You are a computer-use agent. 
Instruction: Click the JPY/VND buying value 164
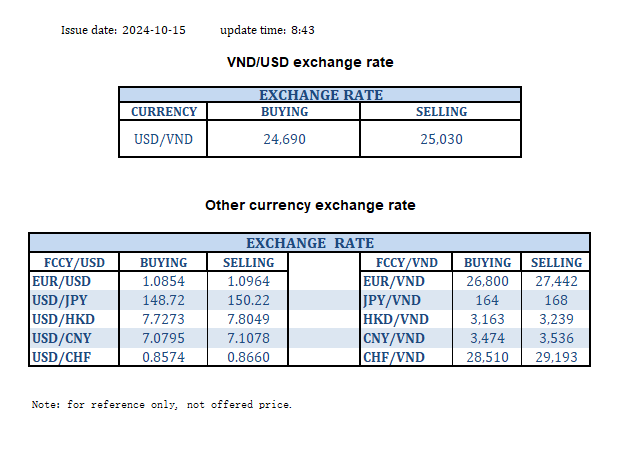(488, 300)
